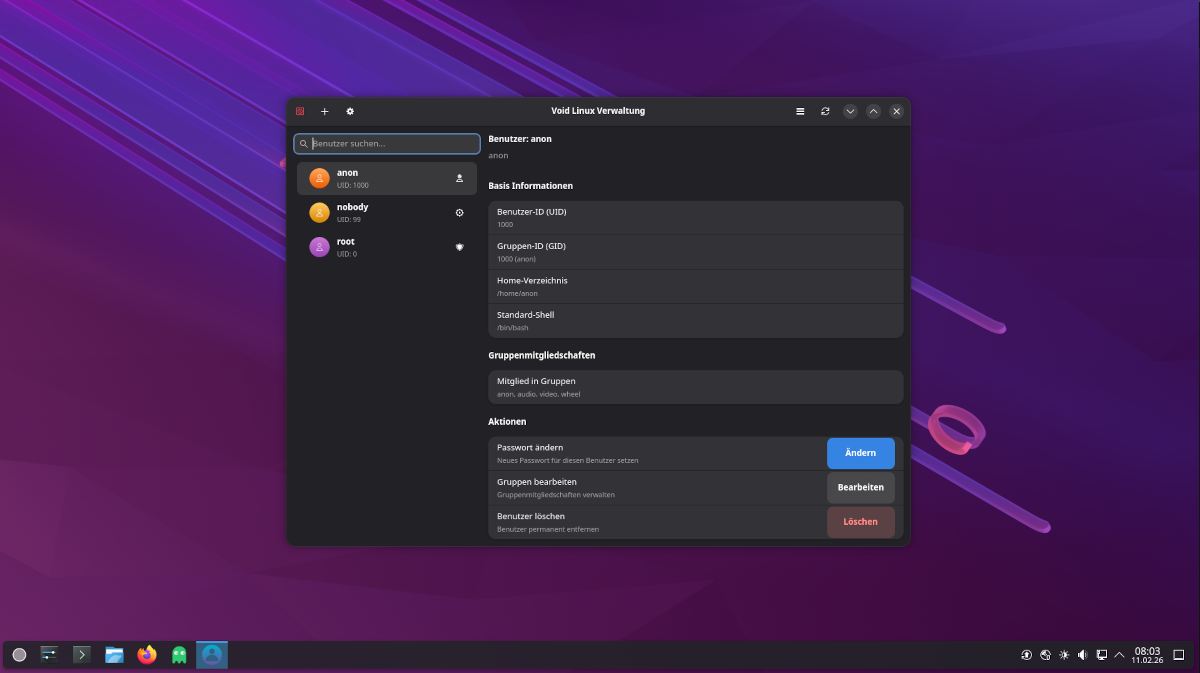This screenshot has width=1200, height=673.
Task: Click the refresh icon in the title bar
Action: (825, 111)
